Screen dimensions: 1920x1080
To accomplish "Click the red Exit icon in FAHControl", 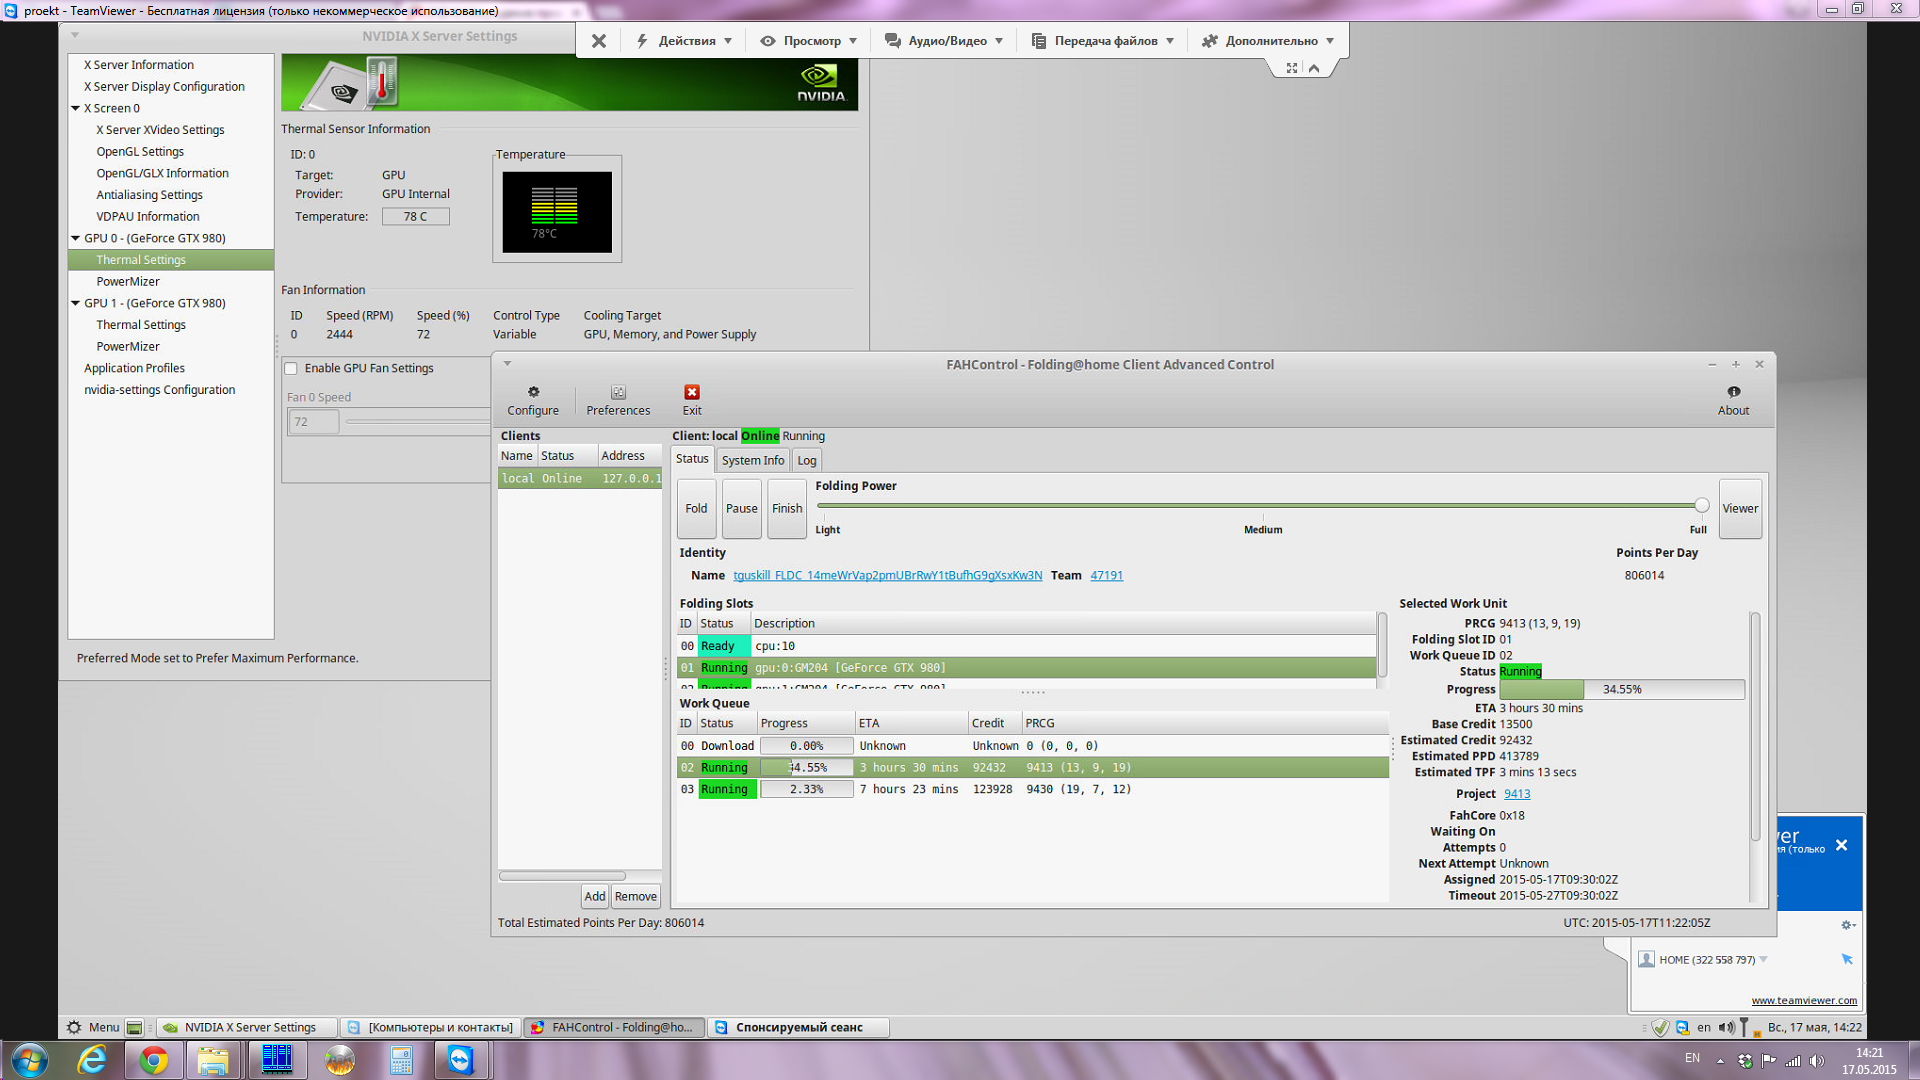I will [x=692, y=392].
